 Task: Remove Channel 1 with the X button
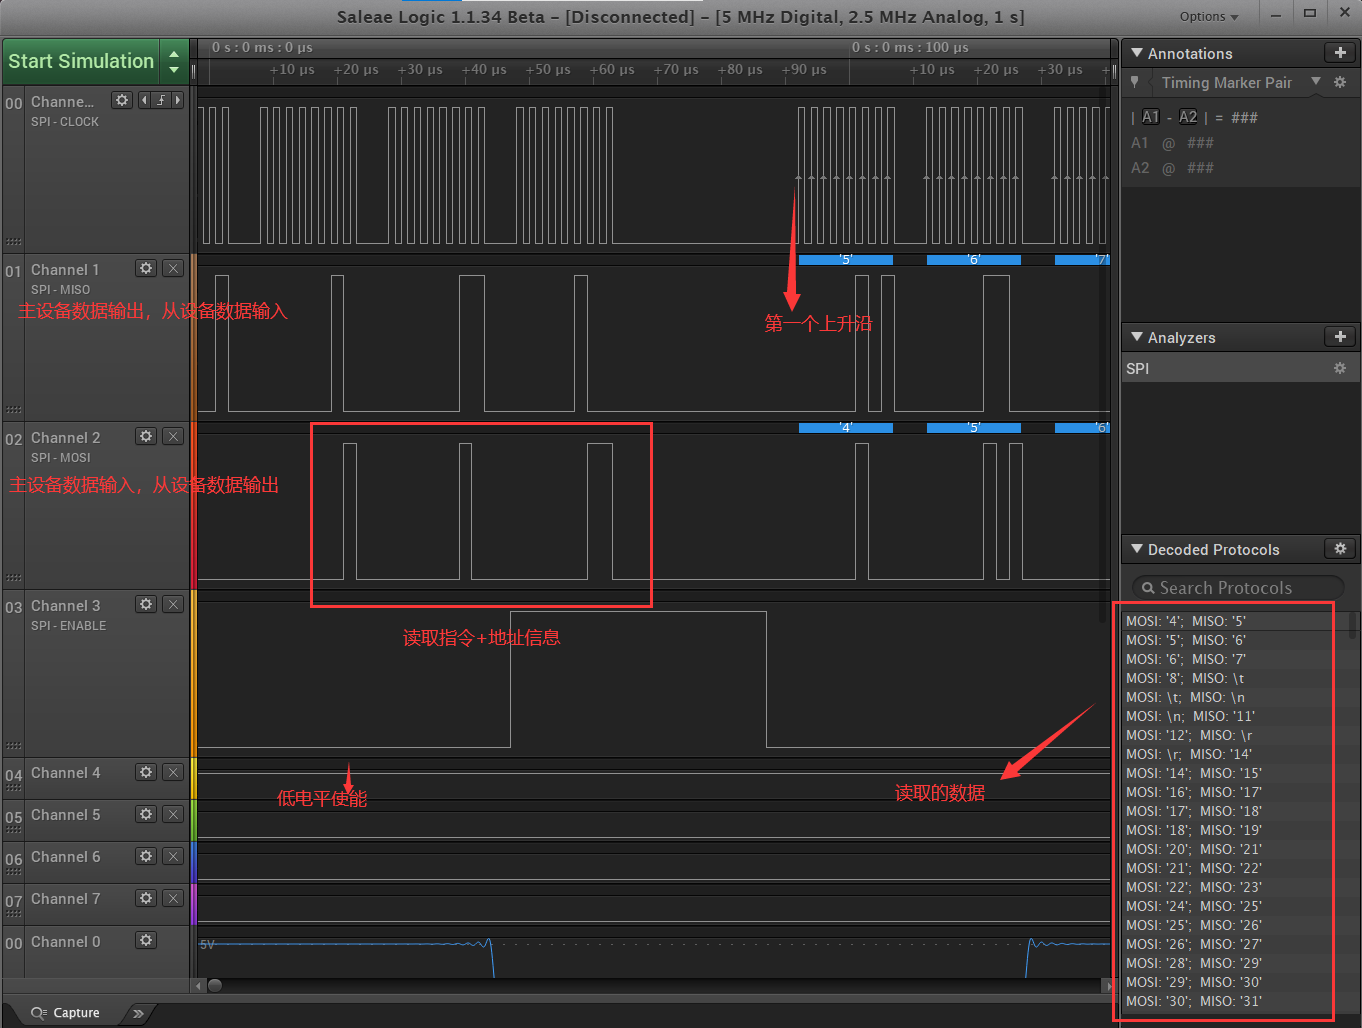[172, 268]
